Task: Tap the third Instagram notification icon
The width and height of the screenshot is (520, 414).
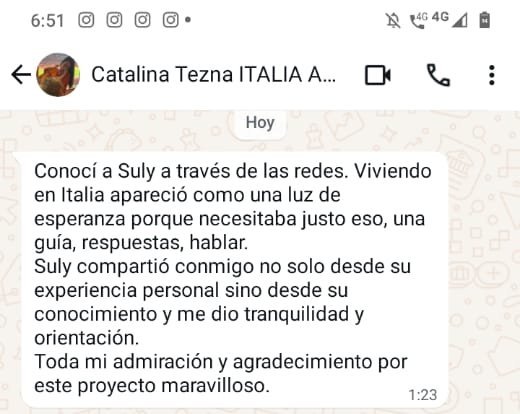Action: coord(142,20)
